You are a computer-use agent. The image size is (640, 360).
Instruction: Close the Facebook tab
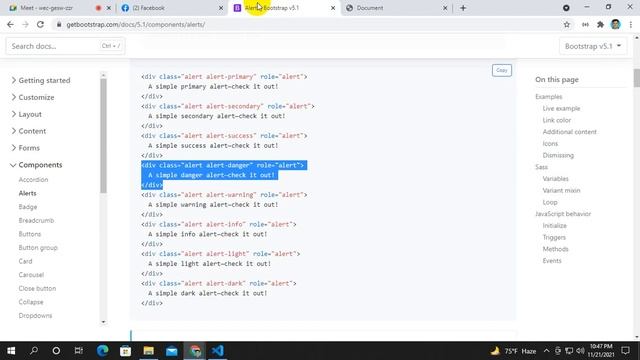(221, 8)
